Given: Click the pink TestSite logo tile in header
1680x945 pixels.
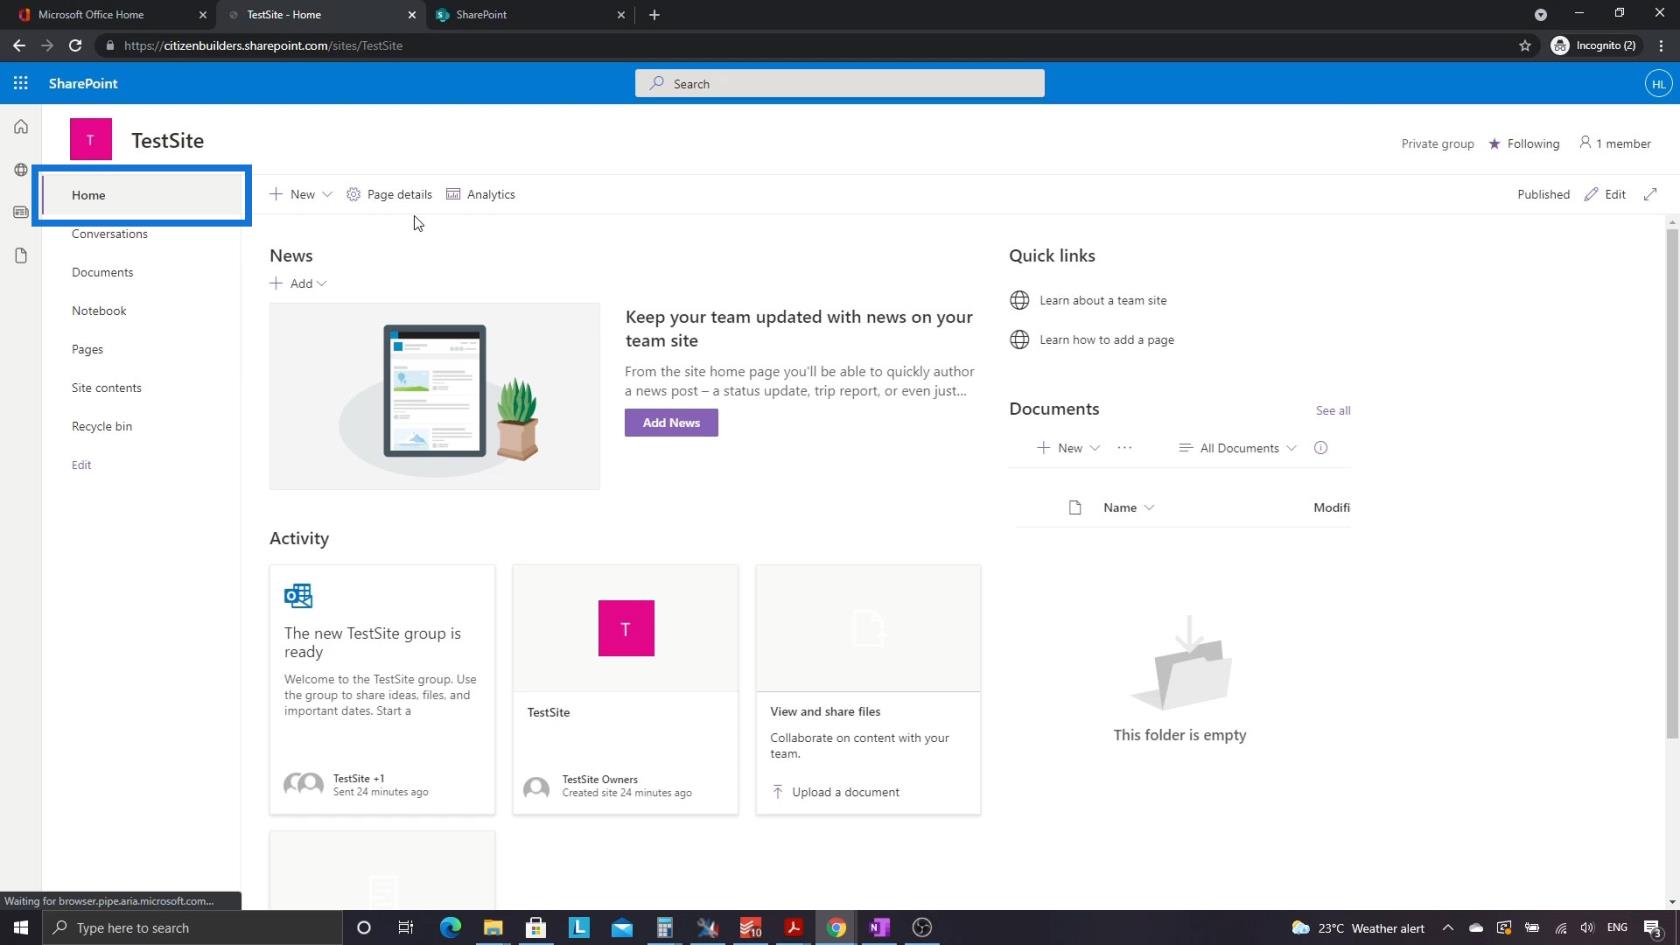Looking at the screenshot, I should (x=90, y=140).
